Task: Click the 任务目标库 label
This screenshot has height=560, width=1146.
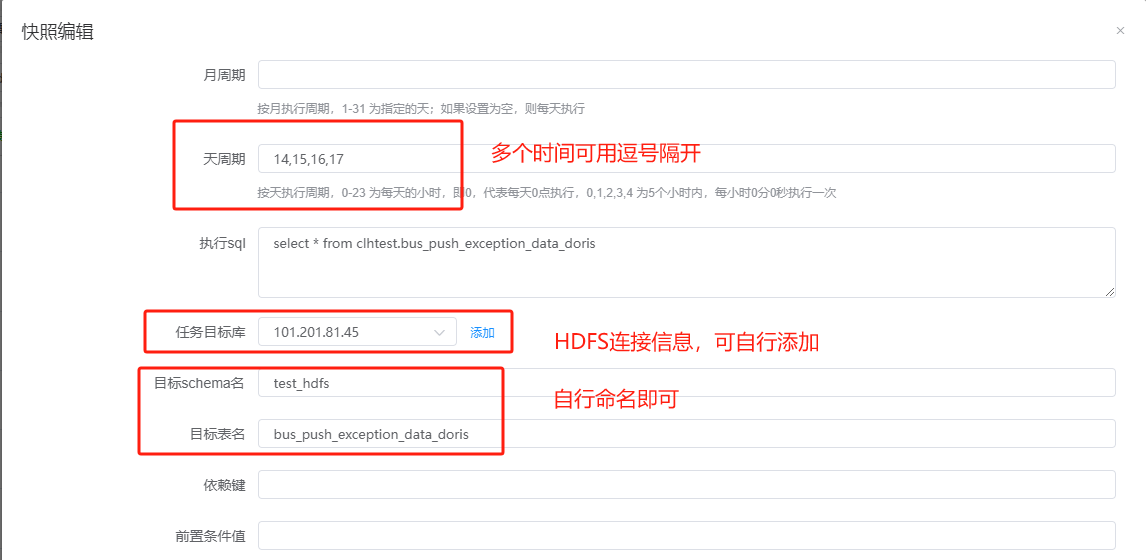Action: [x=211, y=332]
